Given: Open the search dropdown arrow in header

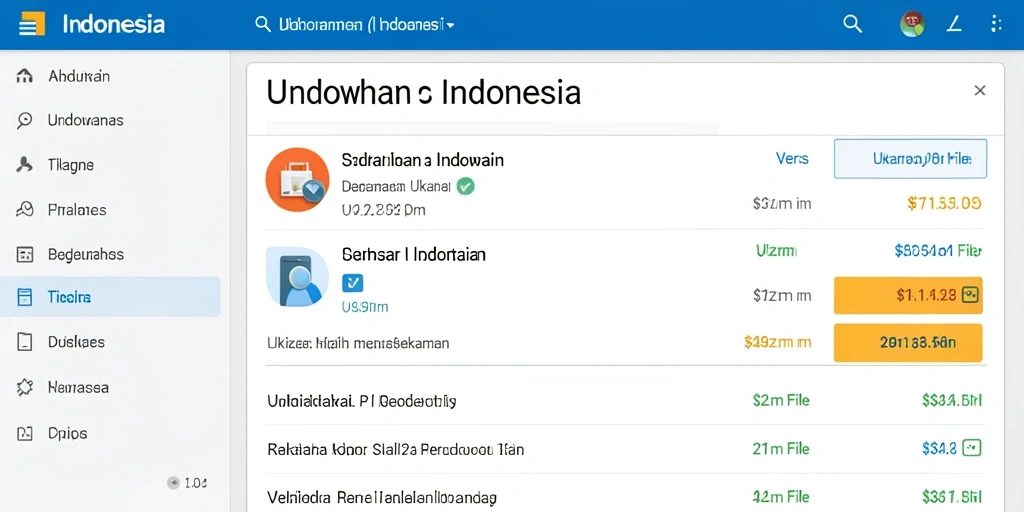Looking at the screenshot, I should pos(450,25).
